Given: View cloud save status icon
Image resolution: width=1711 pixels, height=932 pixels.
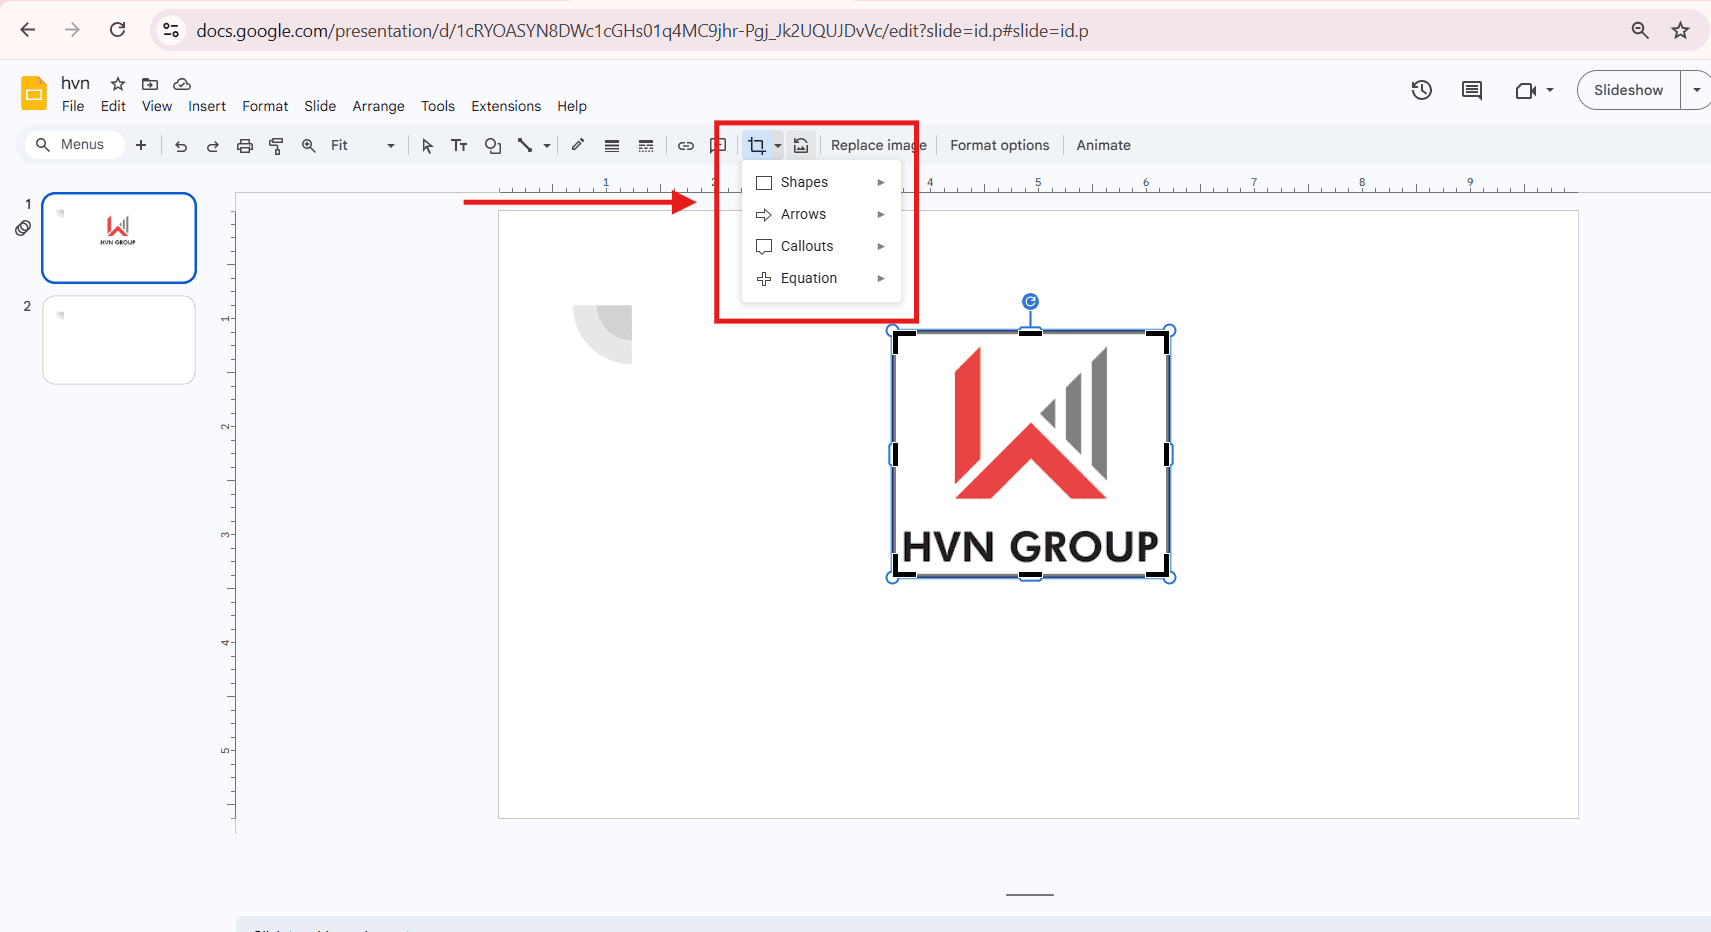Looking at the screenshot, I should (182, 84).
